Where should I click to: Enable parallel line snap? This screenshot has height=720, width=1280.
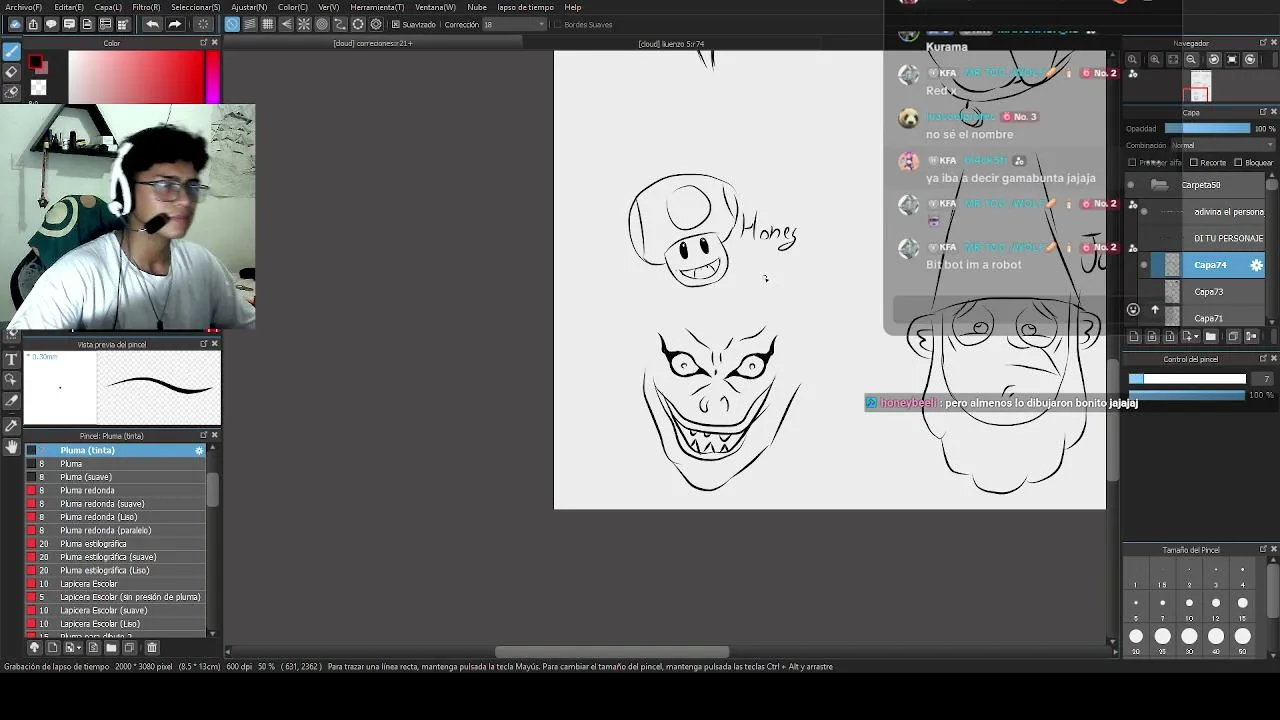click(x=250, y=24)
